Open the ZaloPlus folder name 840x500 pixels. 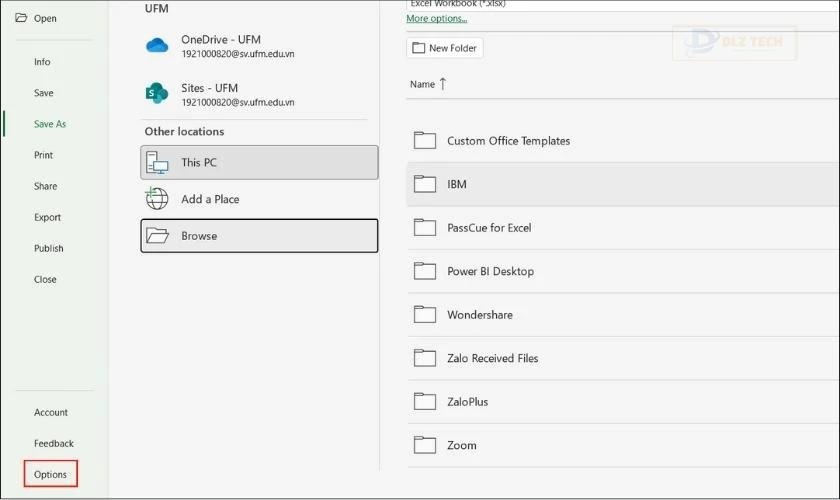coord(468,401)
